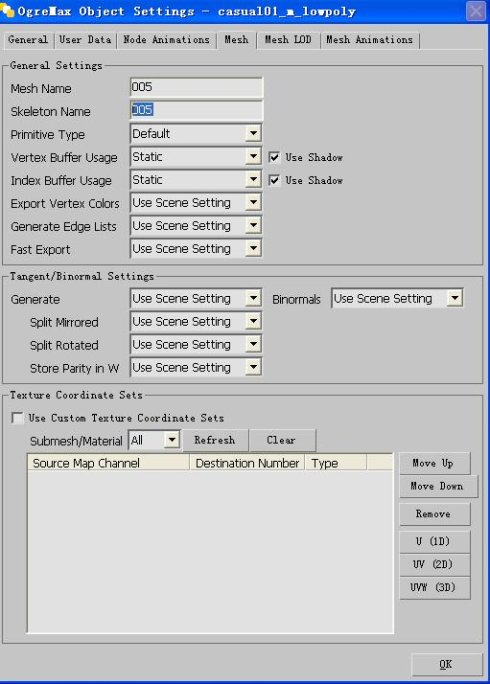The width and height of the screenshot is (490, 684).
Task: Open the Binormals dropdown
Action: (x=397, y=299)
